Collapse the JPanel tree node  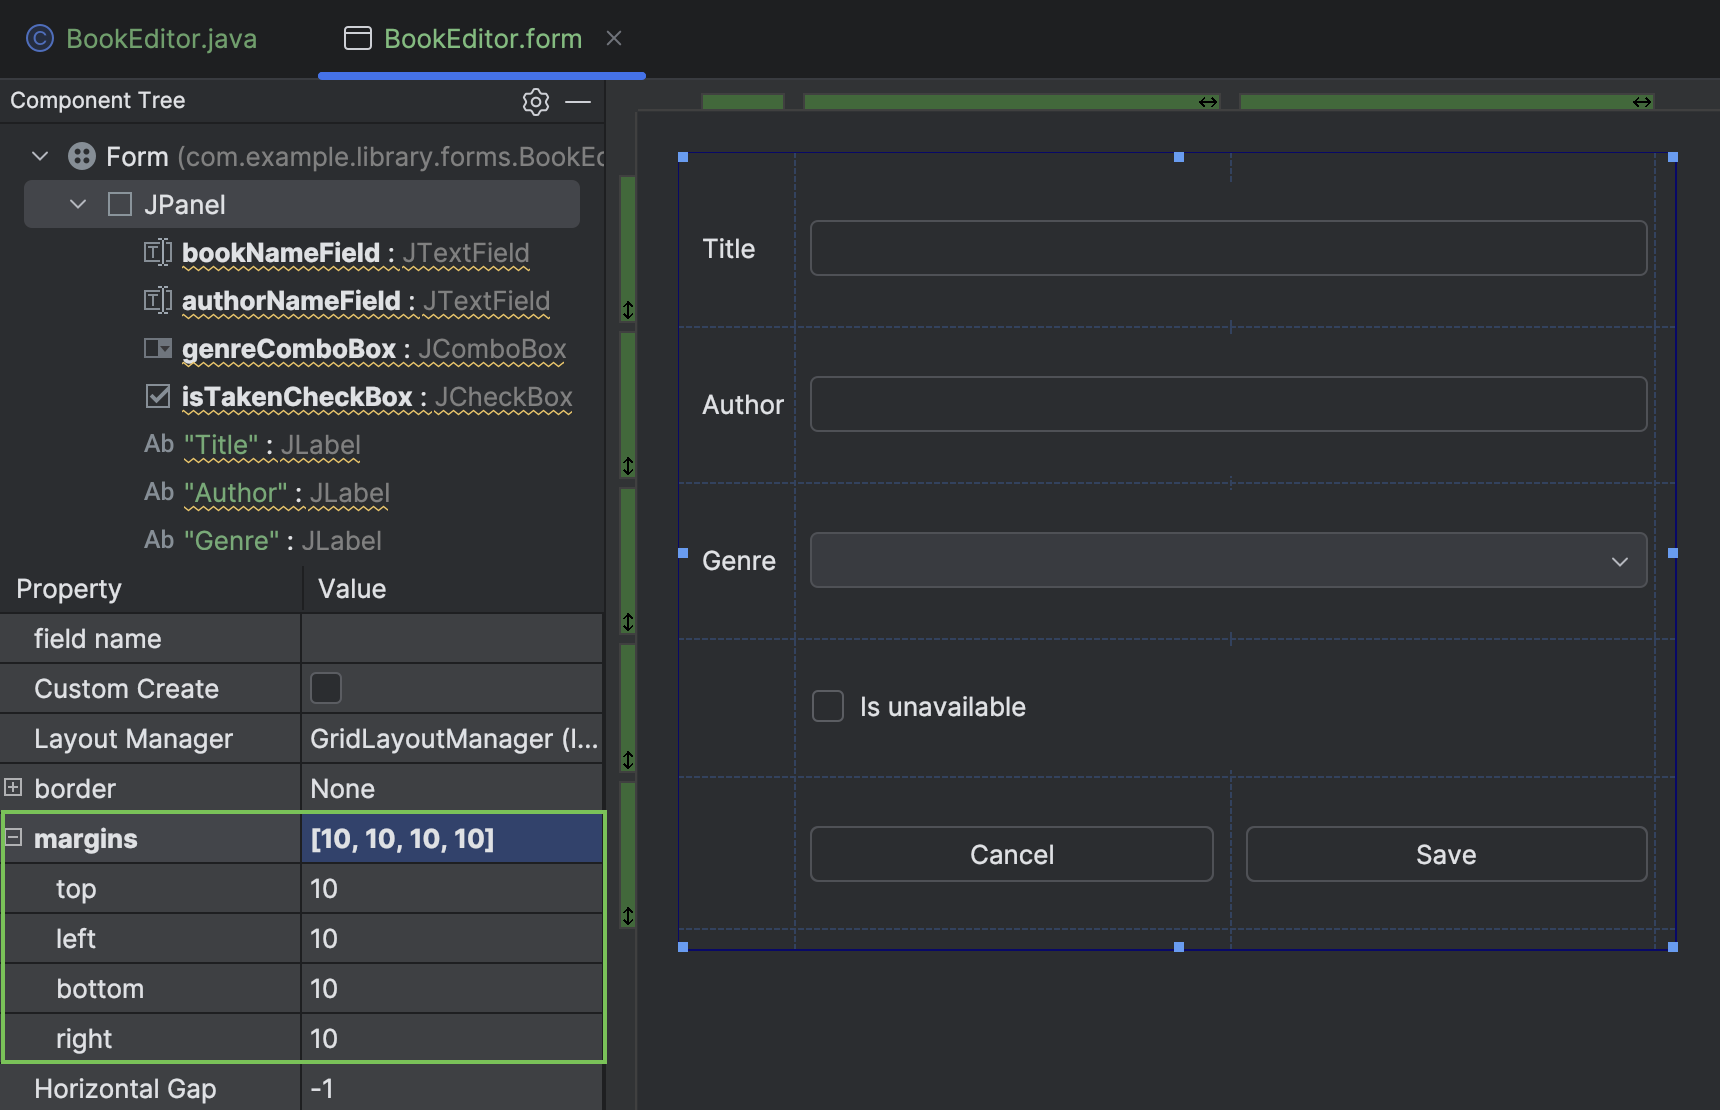pos(77,204)
